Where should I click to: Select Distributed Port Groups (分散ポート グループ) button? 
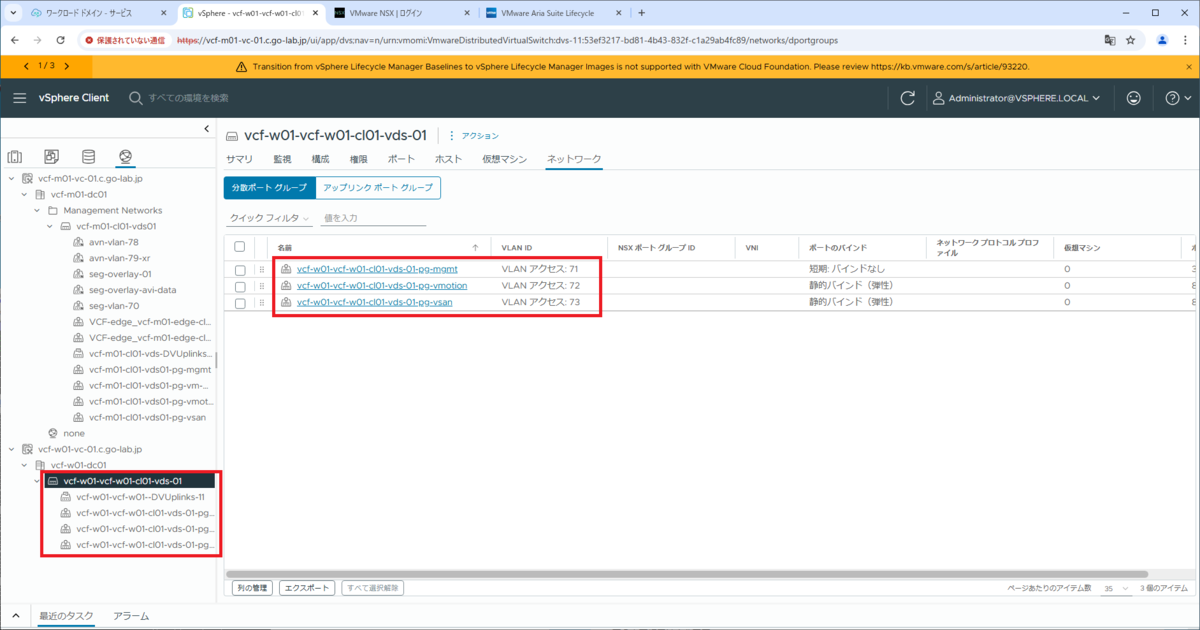(270, 188)
